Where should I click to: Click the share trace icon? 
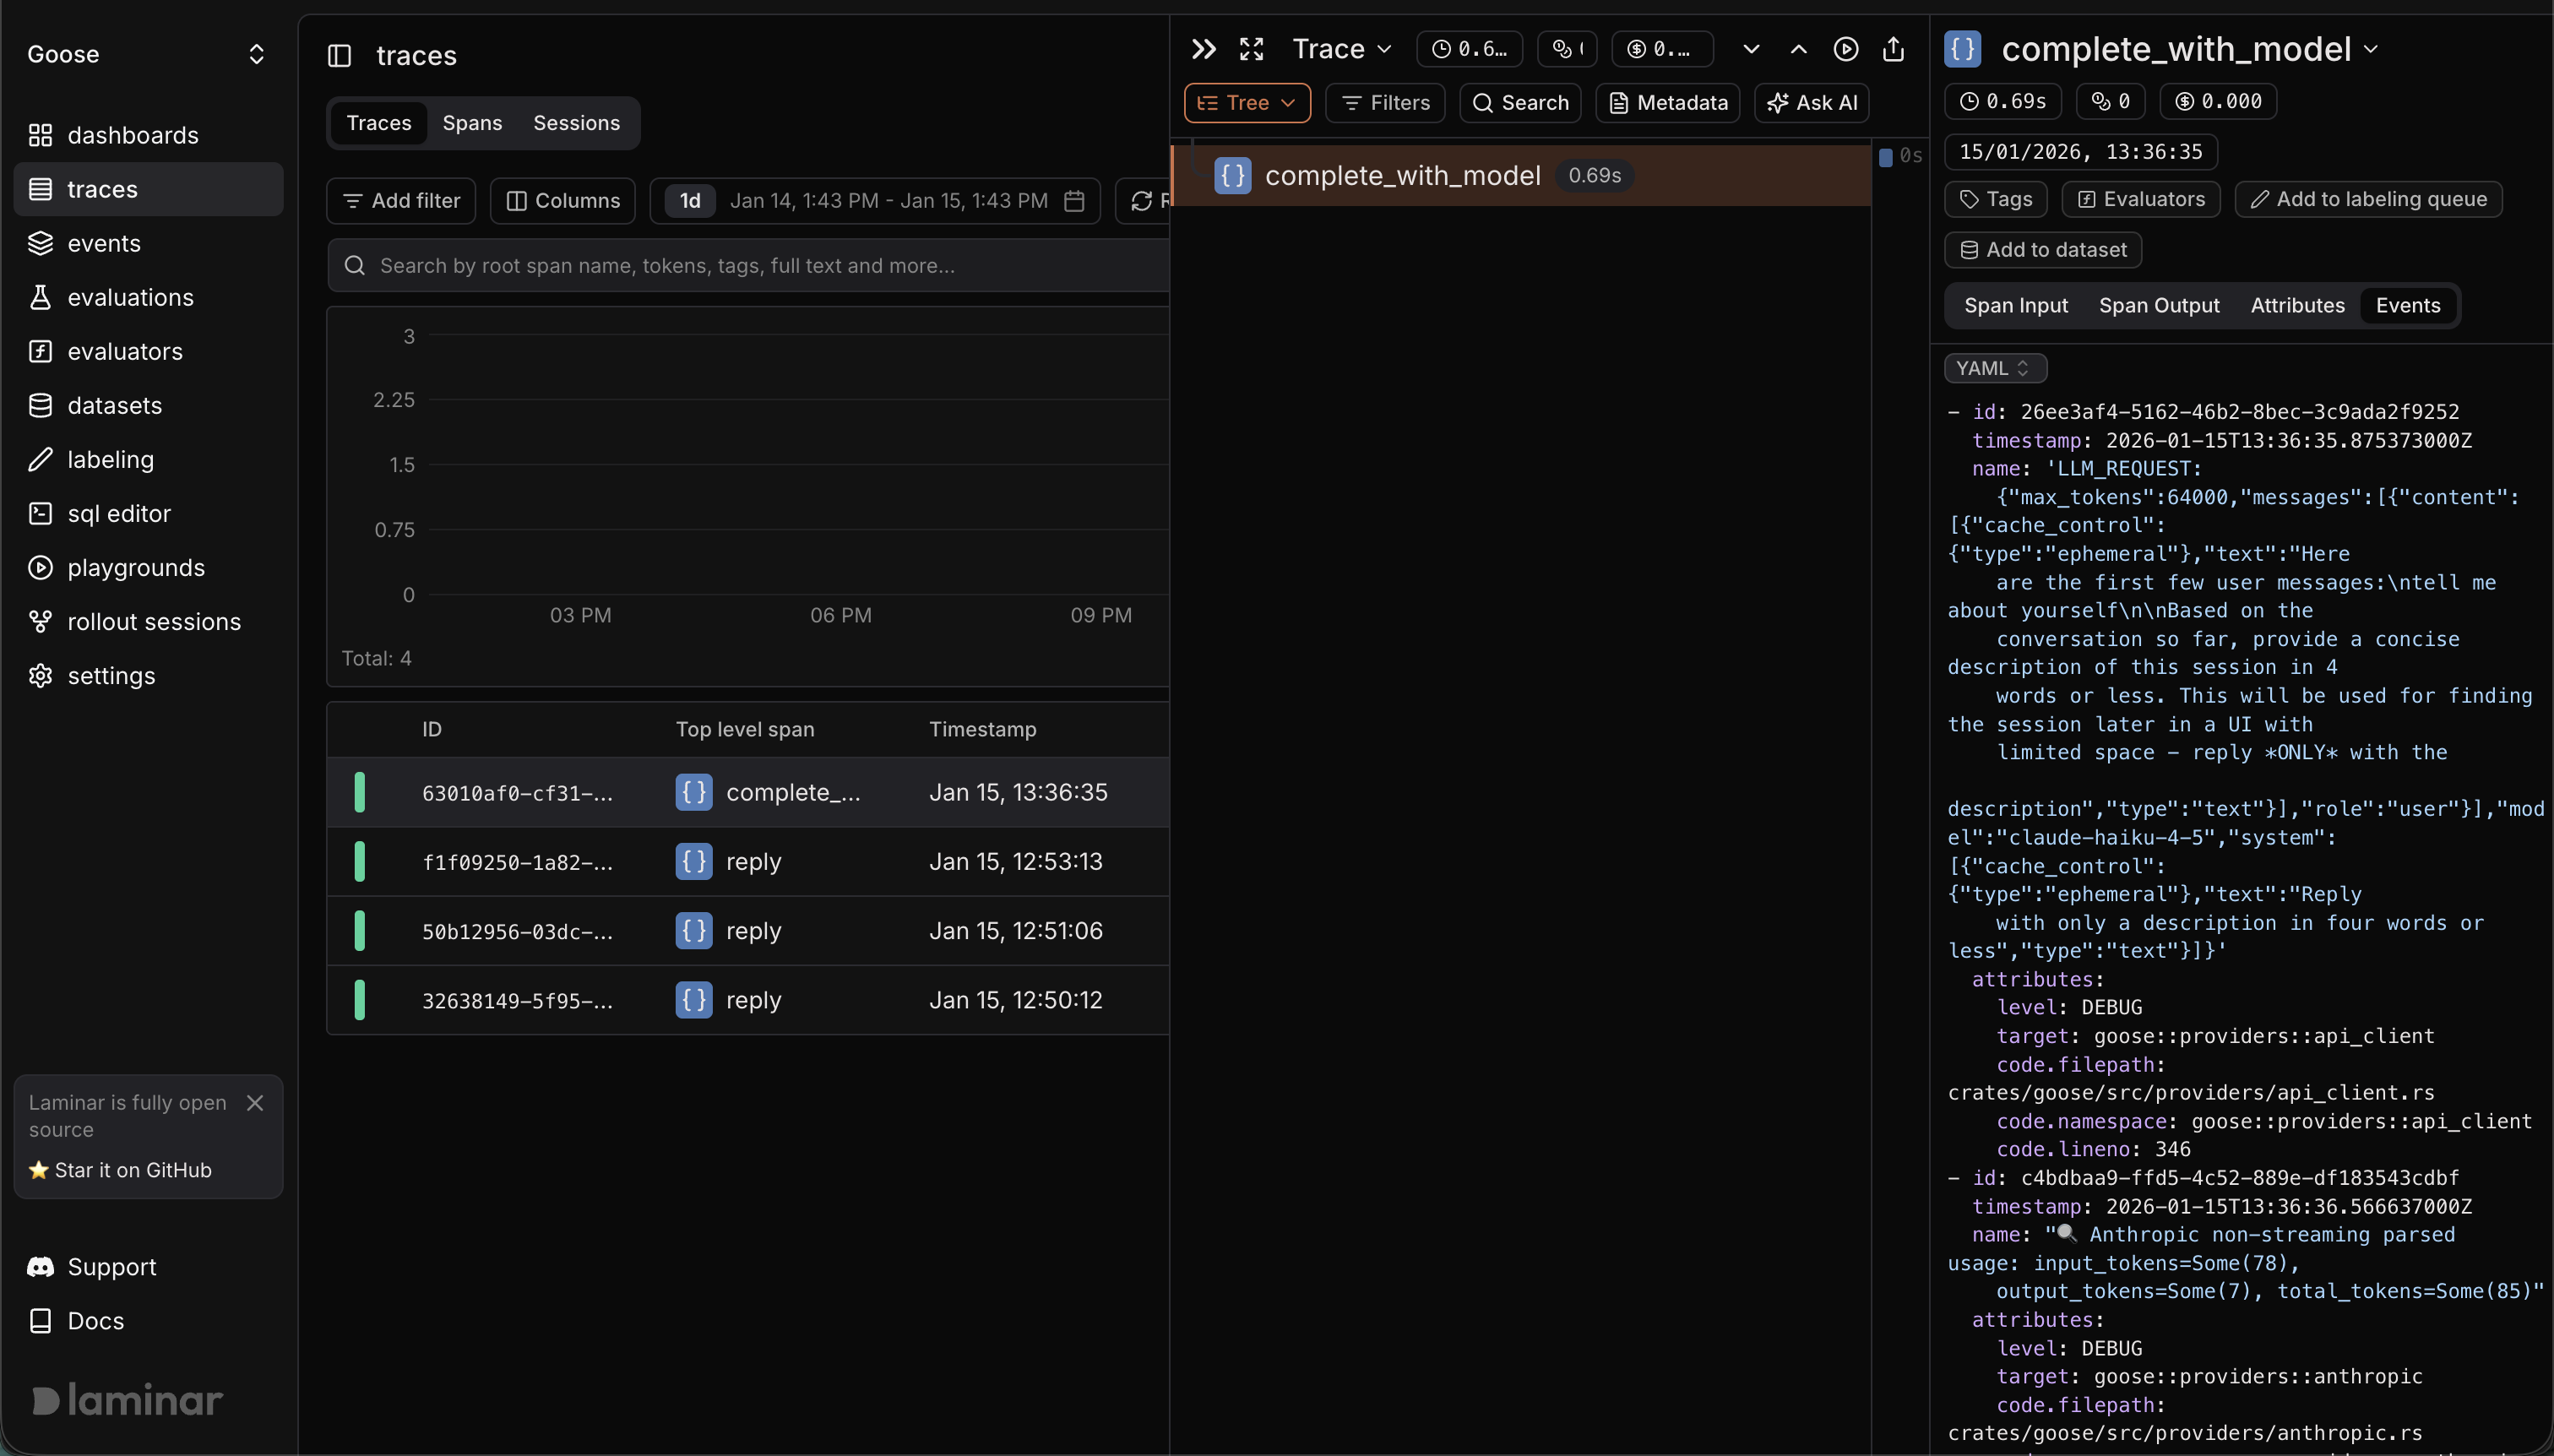point(1893,49)
